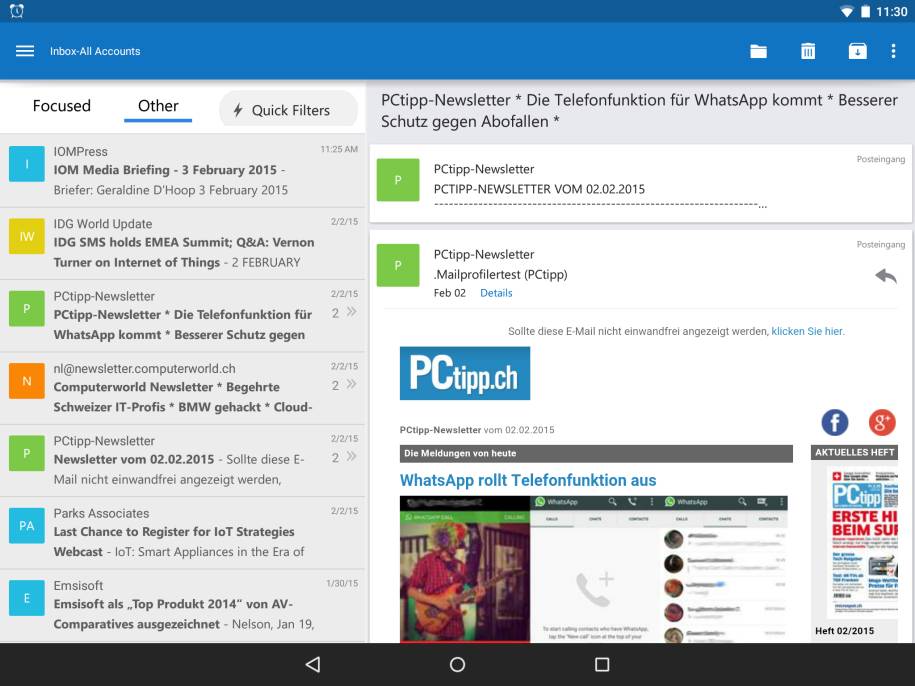This screenshot has height=686, width=915.
Task: Tap the Android recent apps button
Action: pyautogui.click(x=602, y=664)
